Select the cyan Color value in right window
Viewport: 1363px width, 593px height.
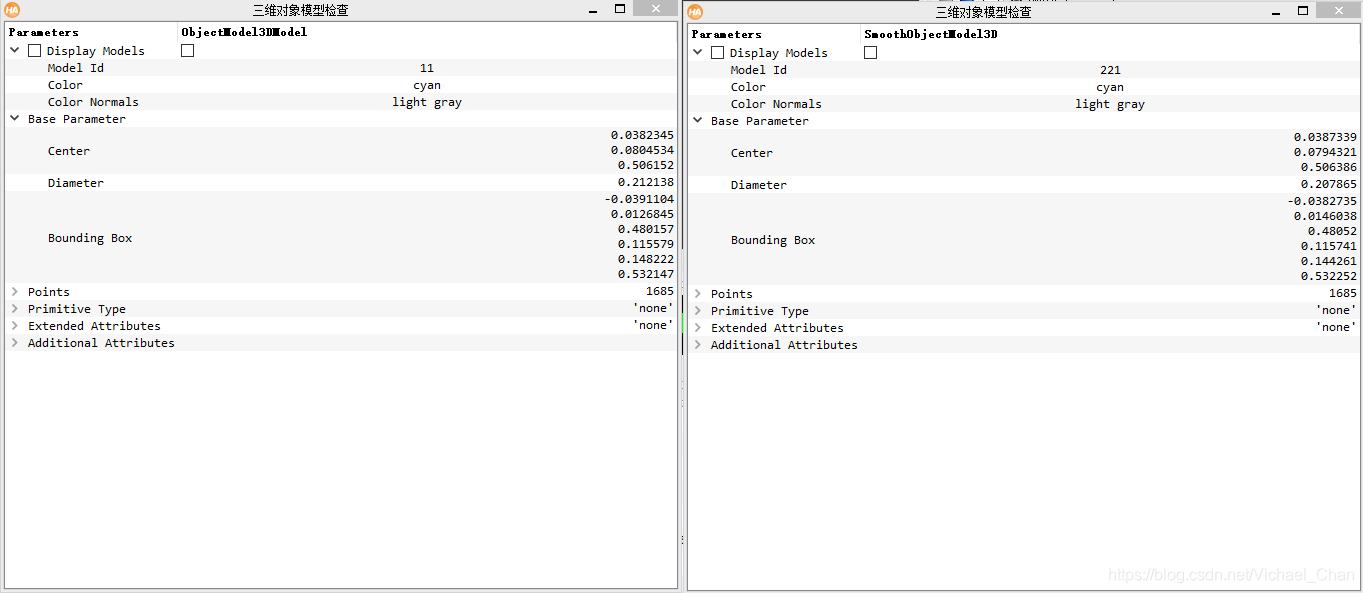[1110, 87]
